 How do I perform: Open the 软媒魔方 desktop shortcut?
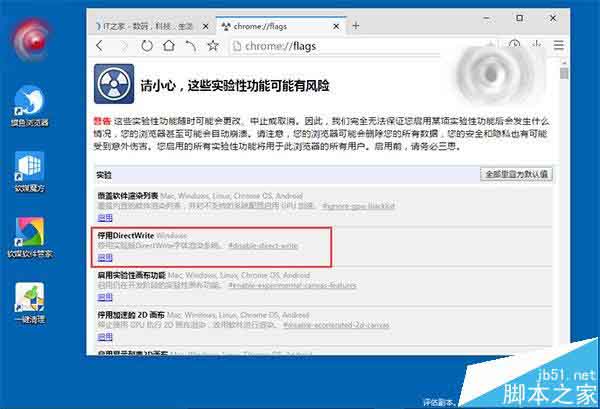[29, 172]
